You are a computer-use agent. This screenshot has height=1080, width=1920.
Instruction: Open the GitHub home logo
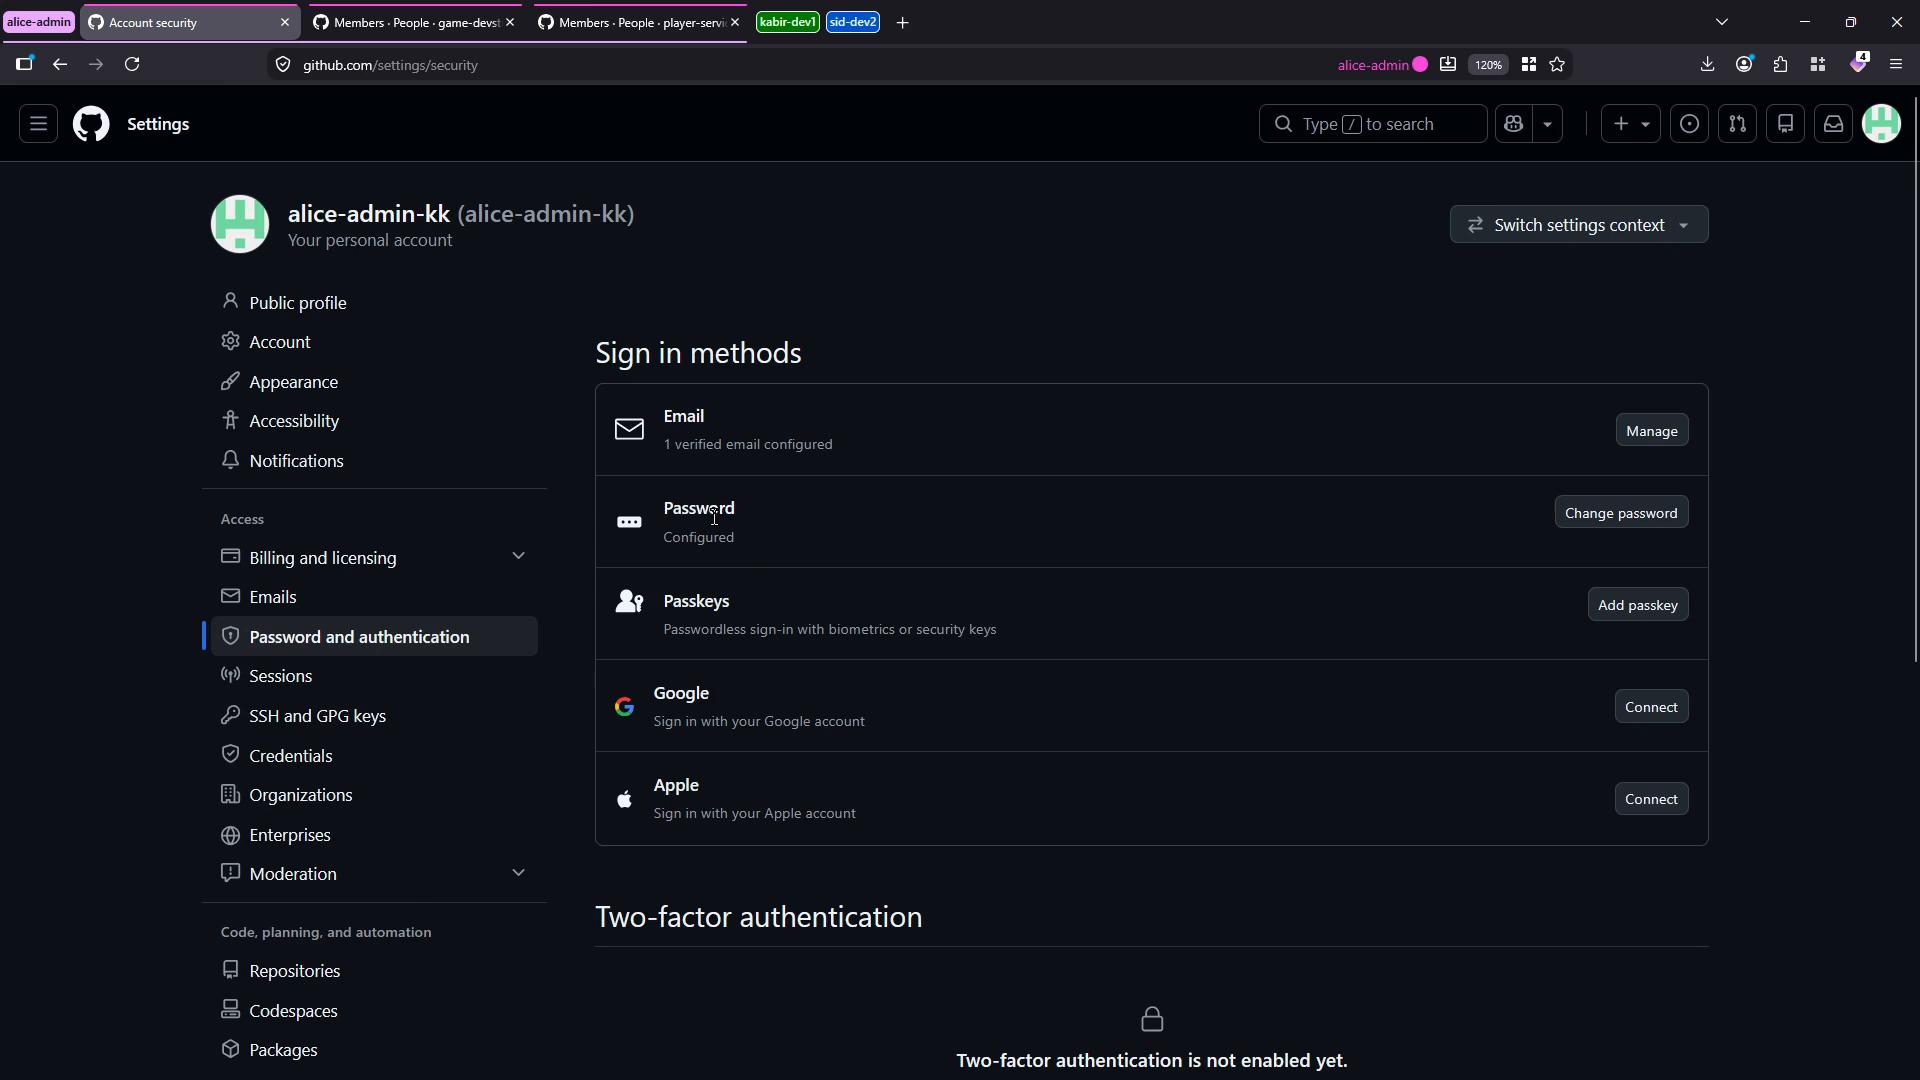click(x=91, y=124)
